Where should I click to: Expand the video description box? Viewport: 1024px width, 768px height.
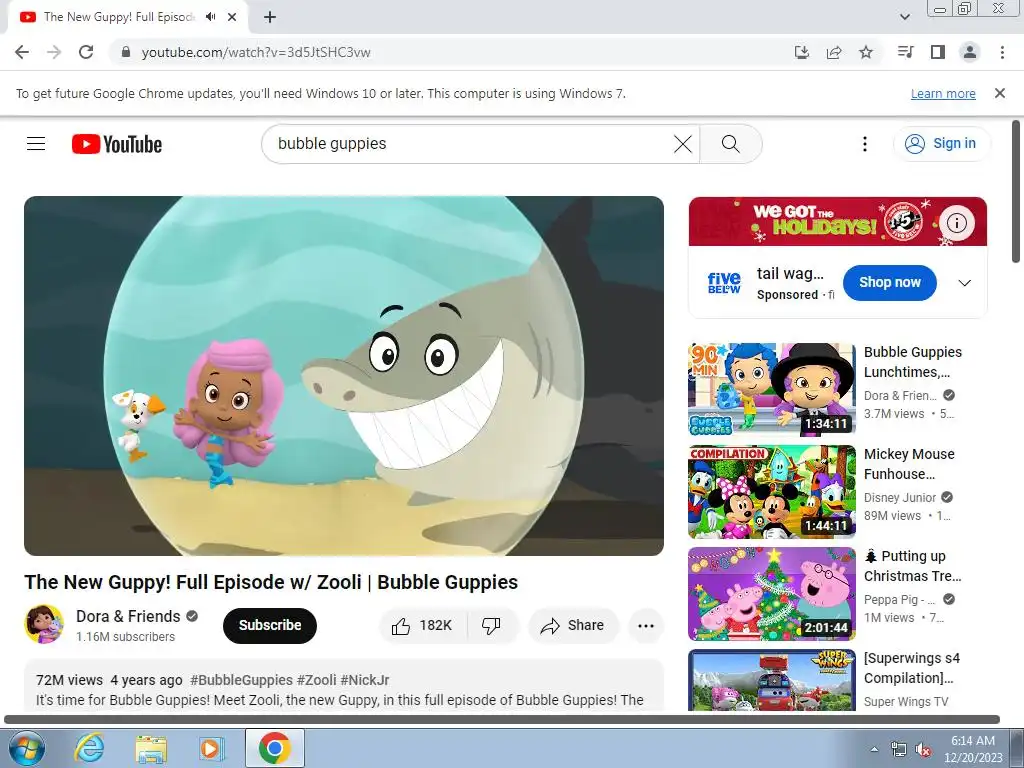click(x=344, y=686)
